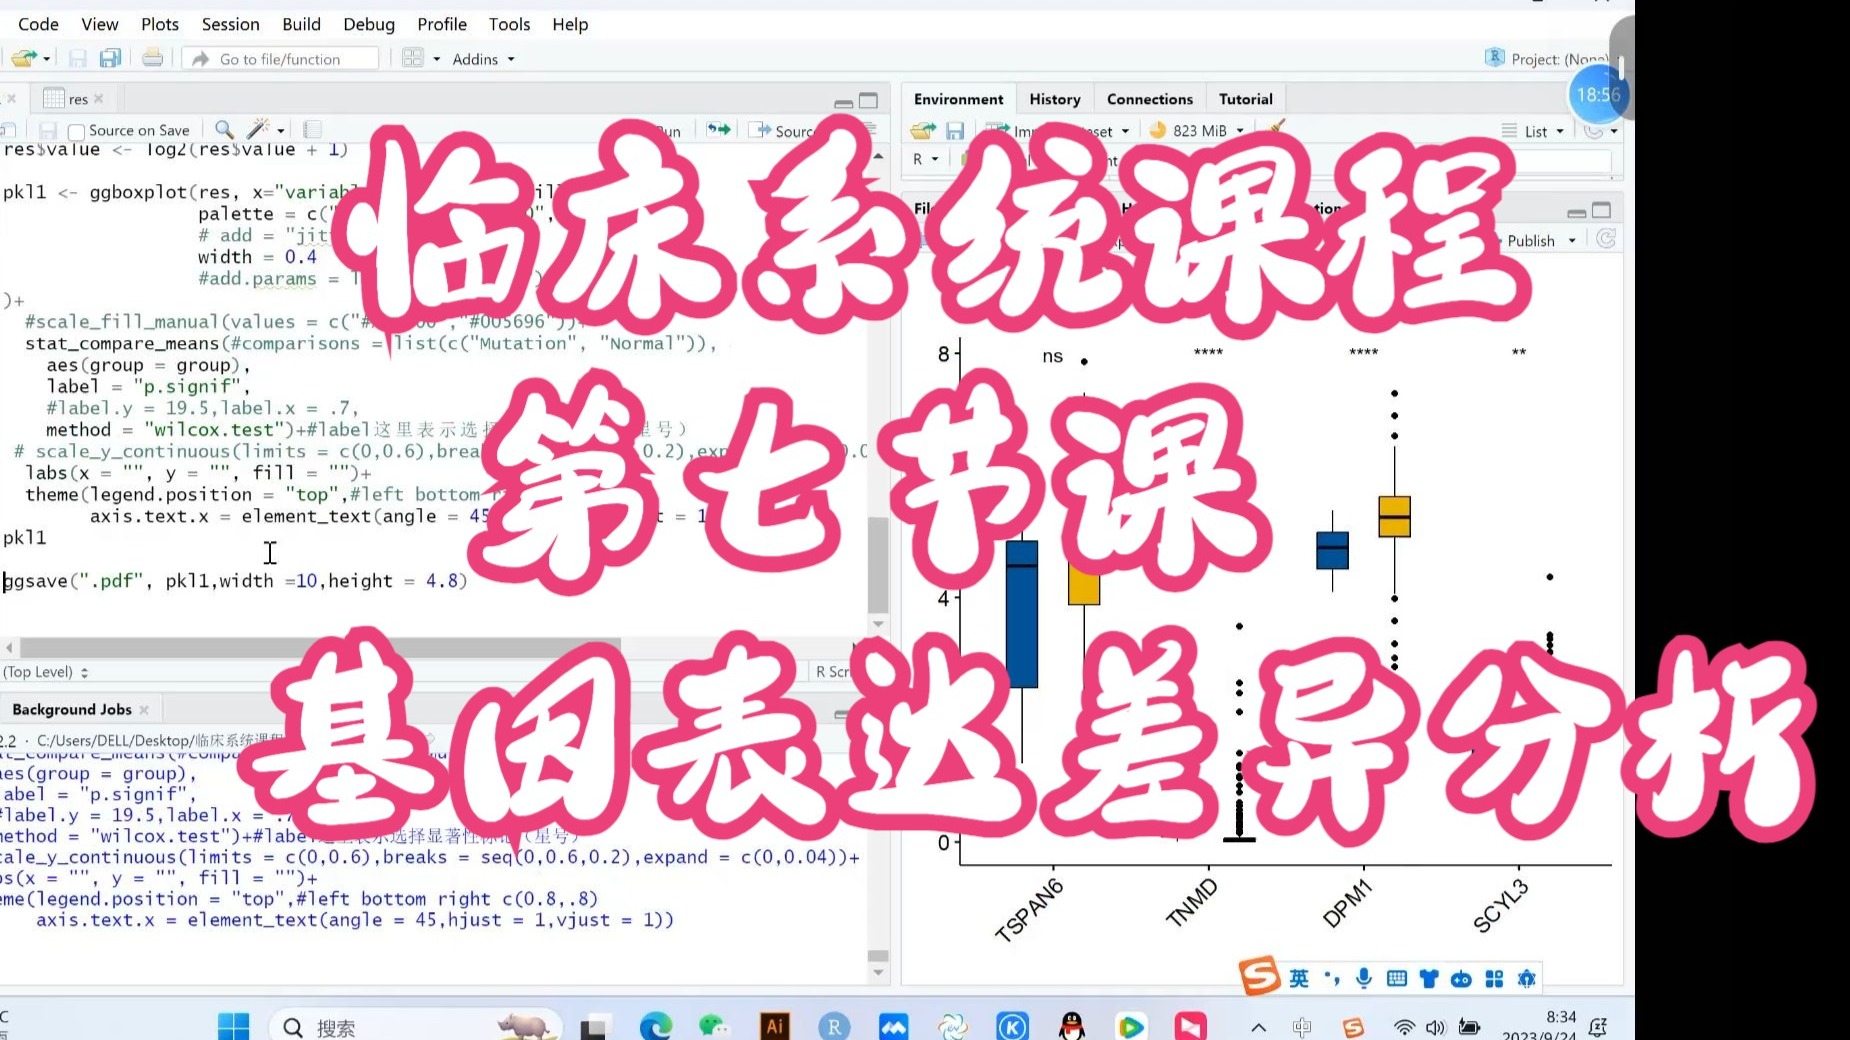Clear environment objects with the broom icon
Viewport: 1850px width, 1040px height.
(1277, 129)
